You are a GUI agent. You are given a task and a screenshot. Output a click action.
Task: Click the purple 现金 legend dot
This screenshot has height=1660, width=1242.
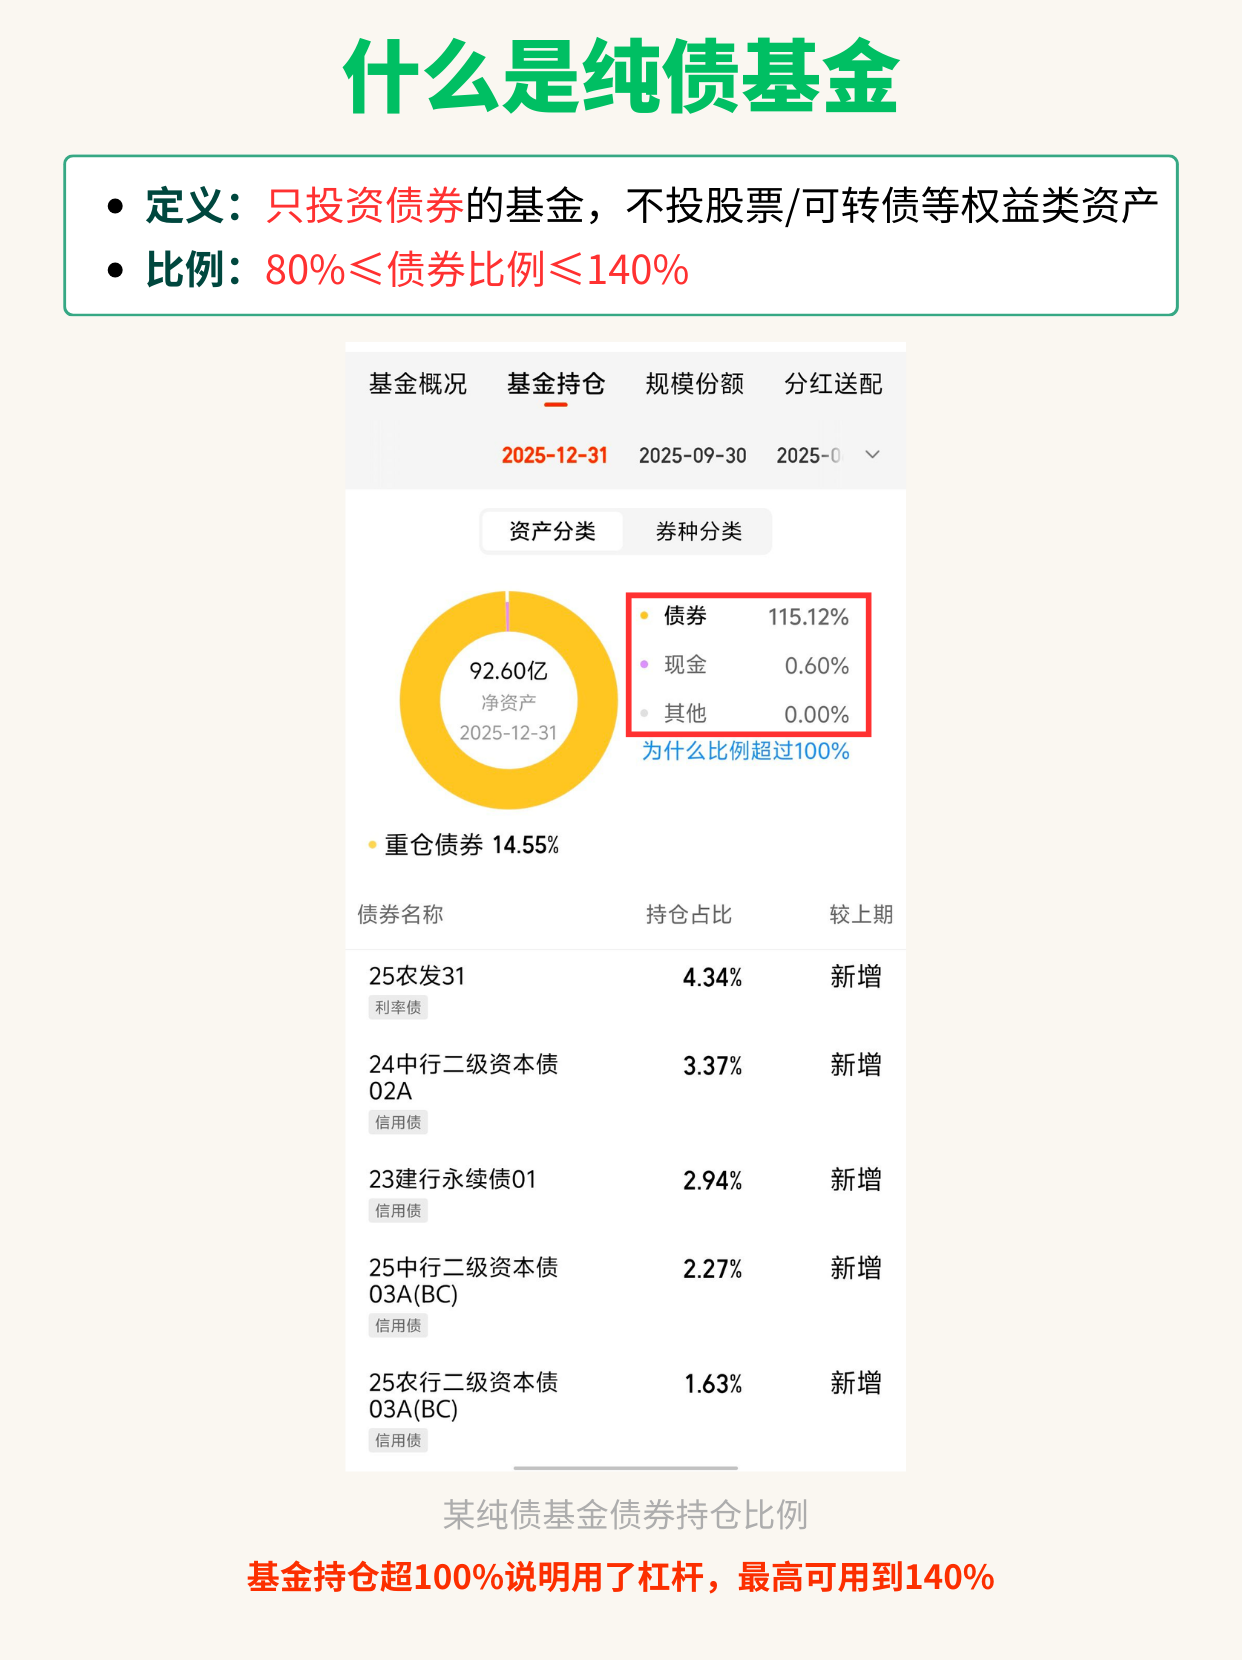coord(645,665)
